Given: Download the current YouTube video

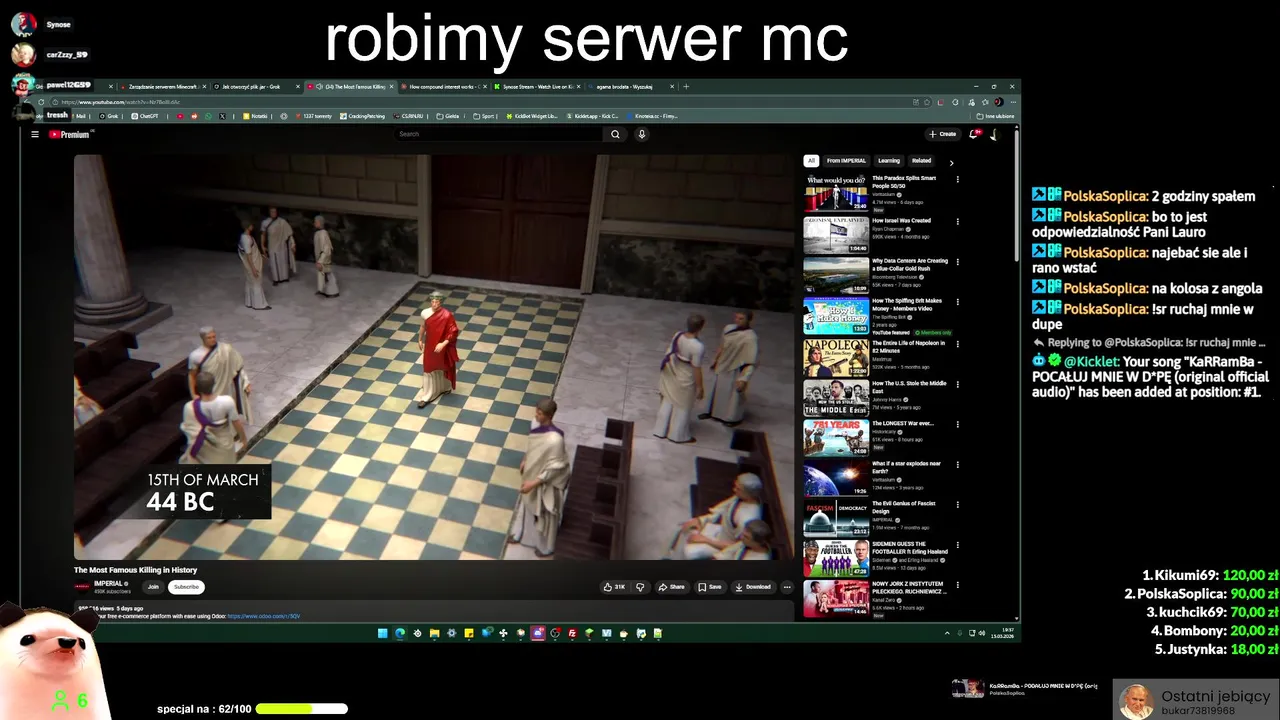Looking at the screenshot, I should click(x=753, y=587).
